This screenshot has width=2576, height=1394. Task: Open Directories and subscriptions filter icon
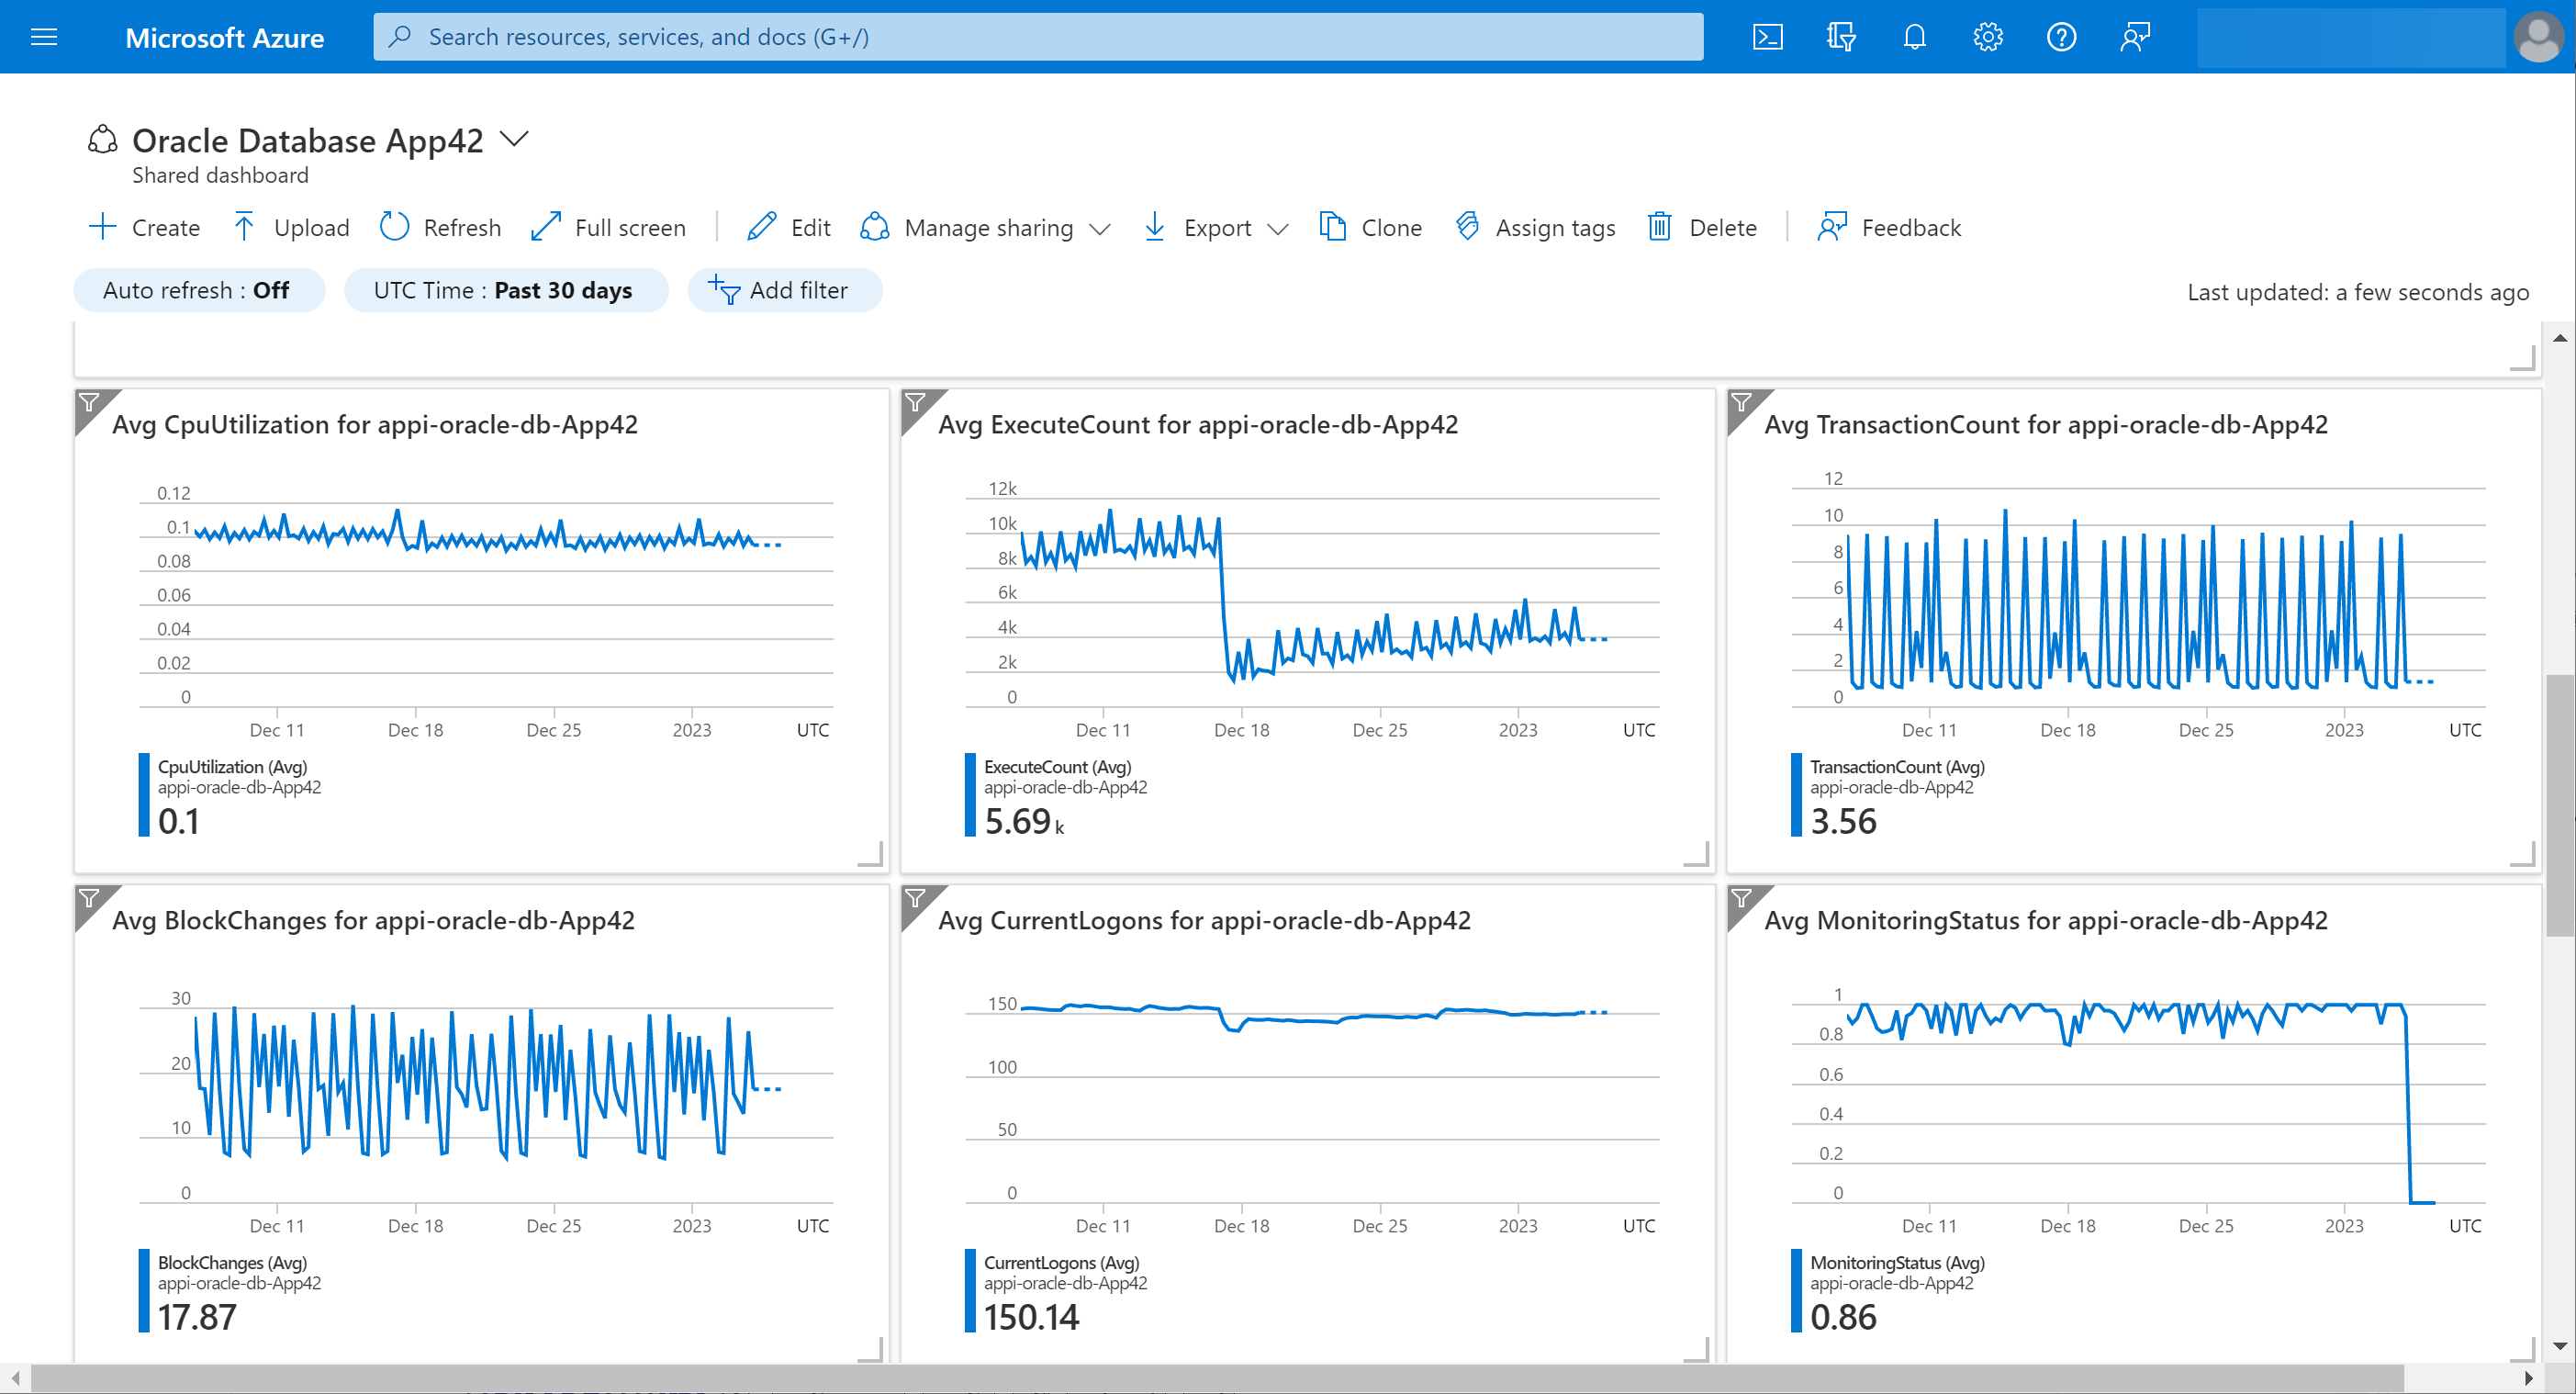click(x=1840, y=37)
